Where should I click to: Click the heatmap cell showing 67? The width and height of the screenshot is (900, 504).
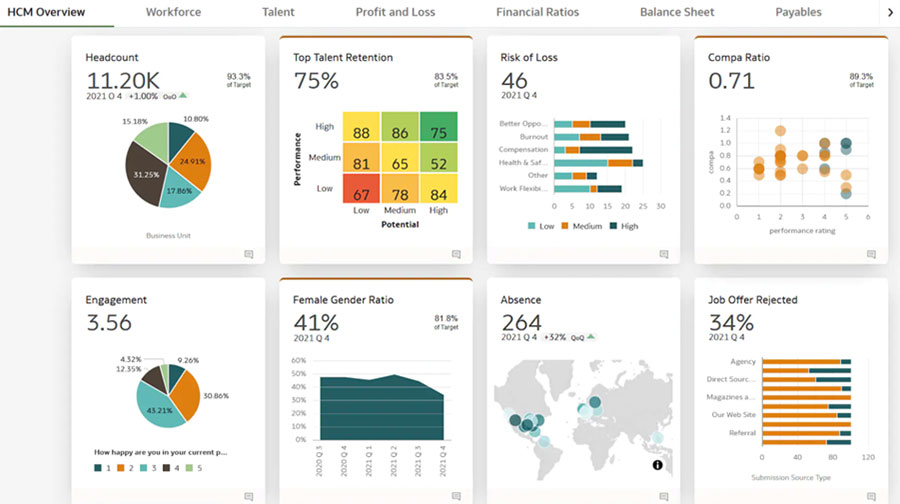point(361,188)
